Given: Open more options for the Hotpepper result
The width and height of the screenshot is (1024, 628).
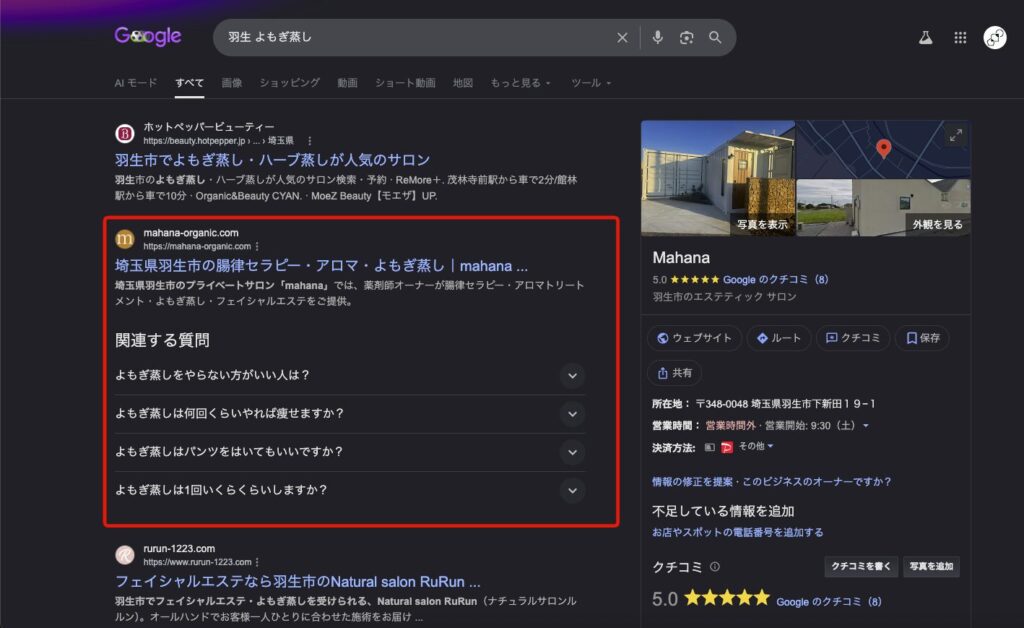Looking at the screenshot, I should (310, 141).
